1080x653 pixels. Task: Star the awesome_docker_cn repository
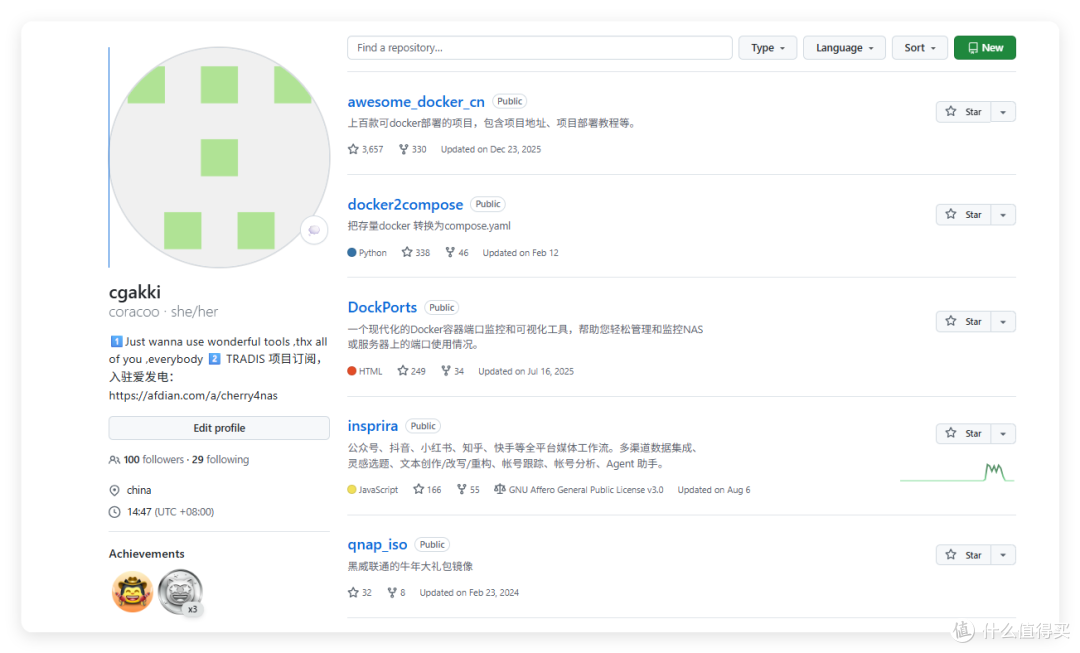click(x=963, y=112)
